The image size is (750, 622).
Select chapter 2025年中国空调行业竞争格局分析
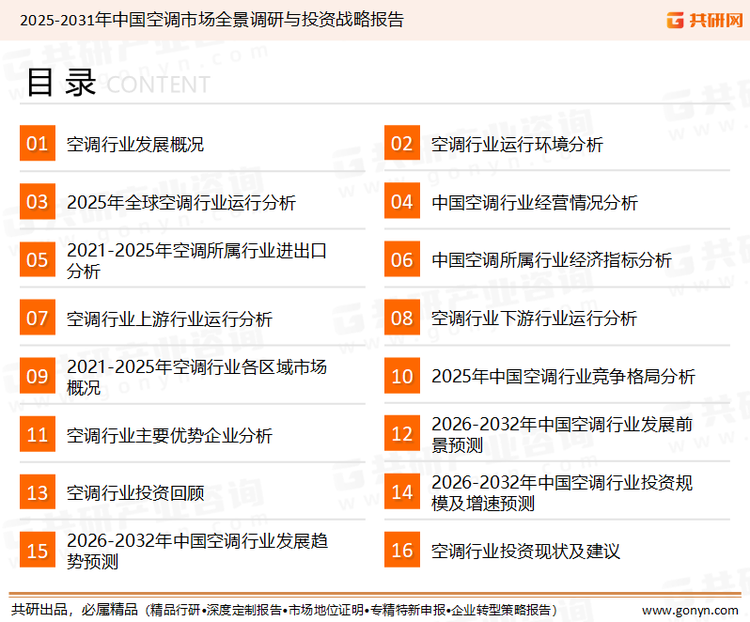(x=563, y=377)
